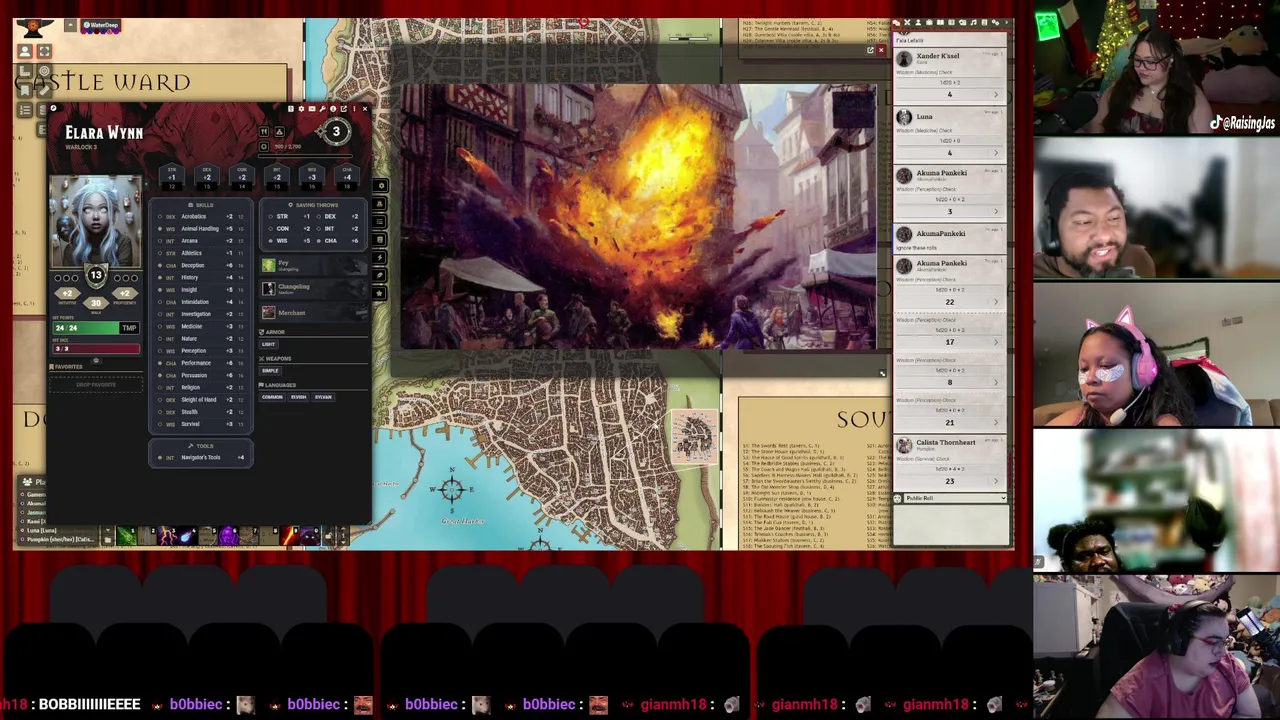Expand Luna's Medicine check roll chevron
The height and width of the screenshot is (720, 1280).
(995, 152)
